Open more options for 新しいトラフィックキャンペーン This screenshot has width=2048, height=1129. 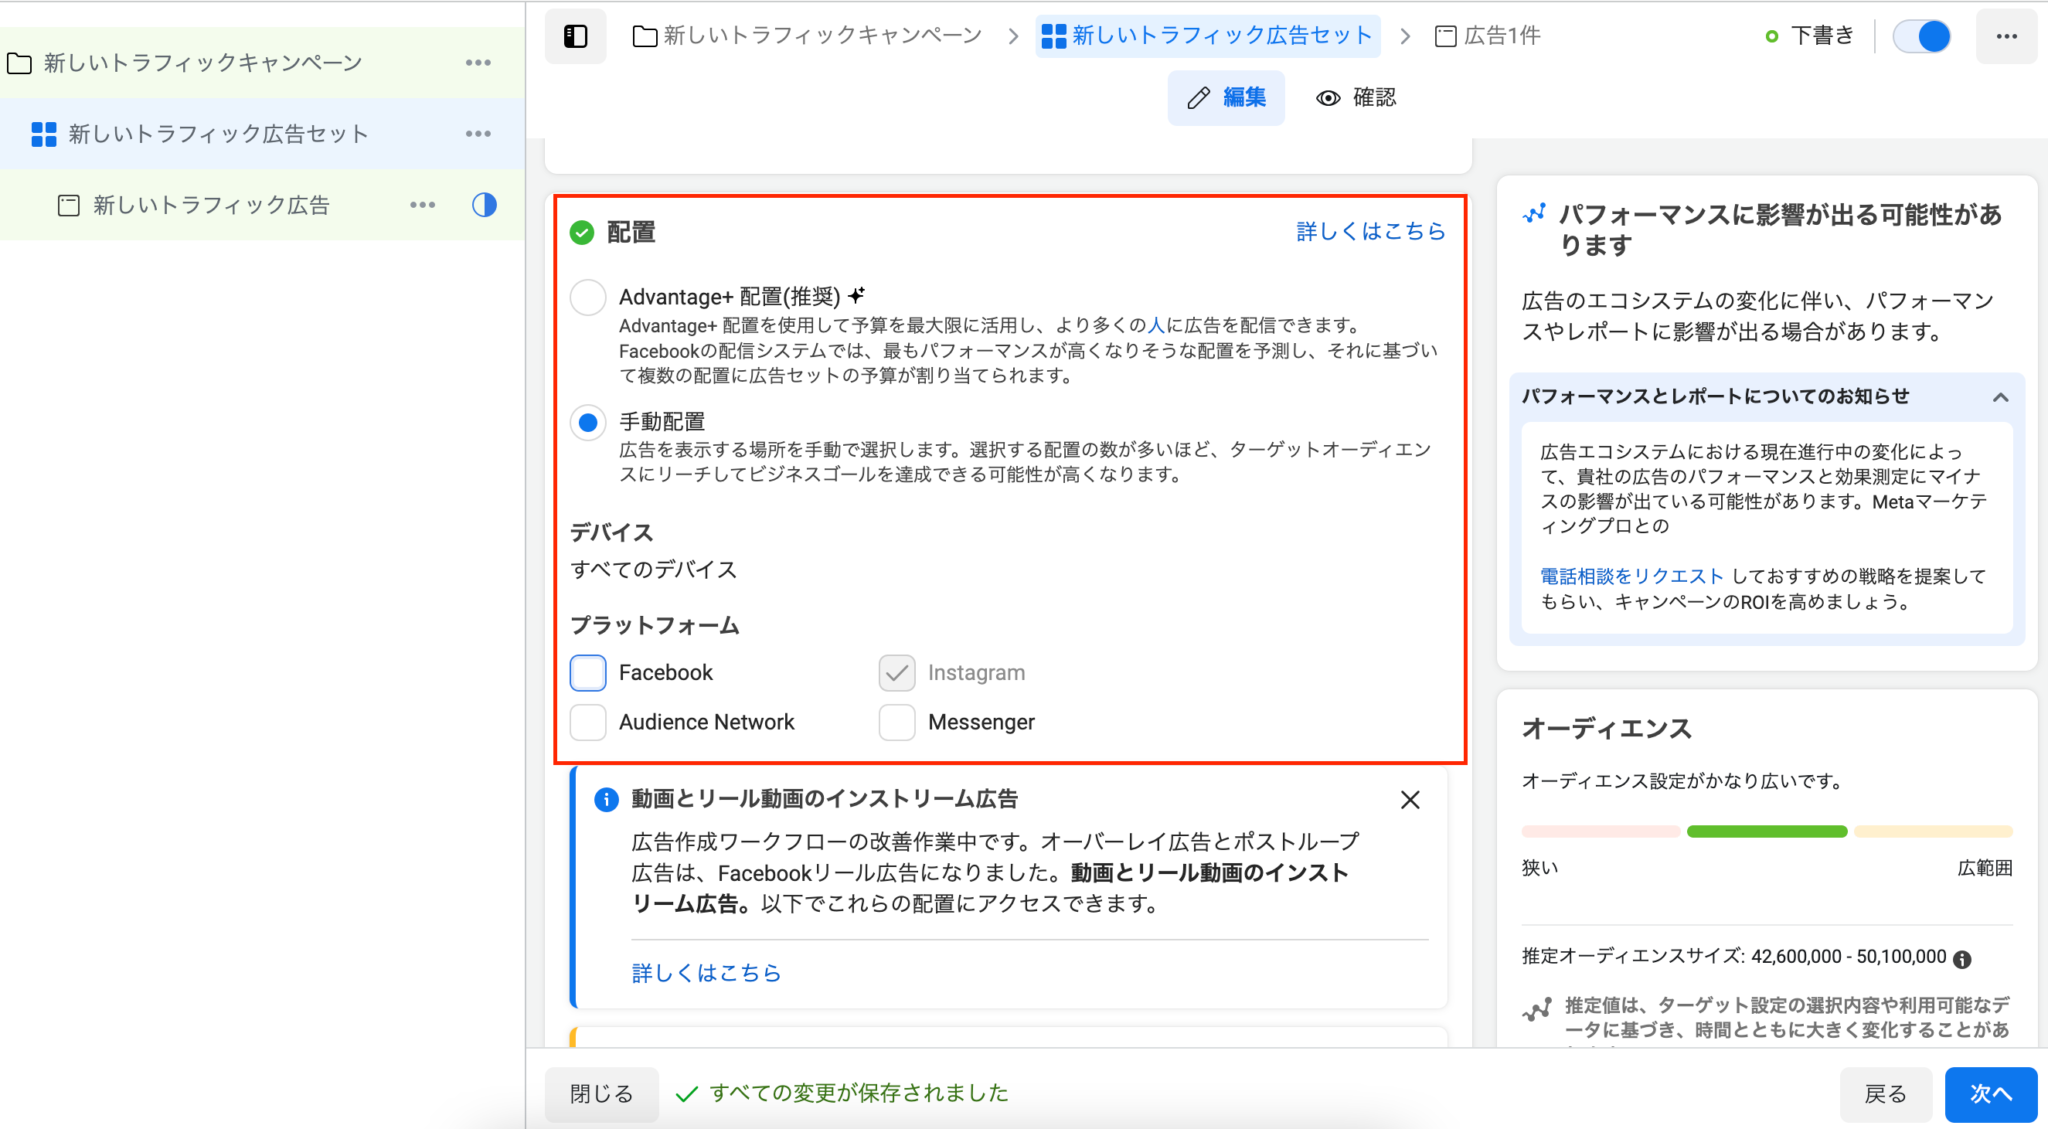tap(479, 62)
